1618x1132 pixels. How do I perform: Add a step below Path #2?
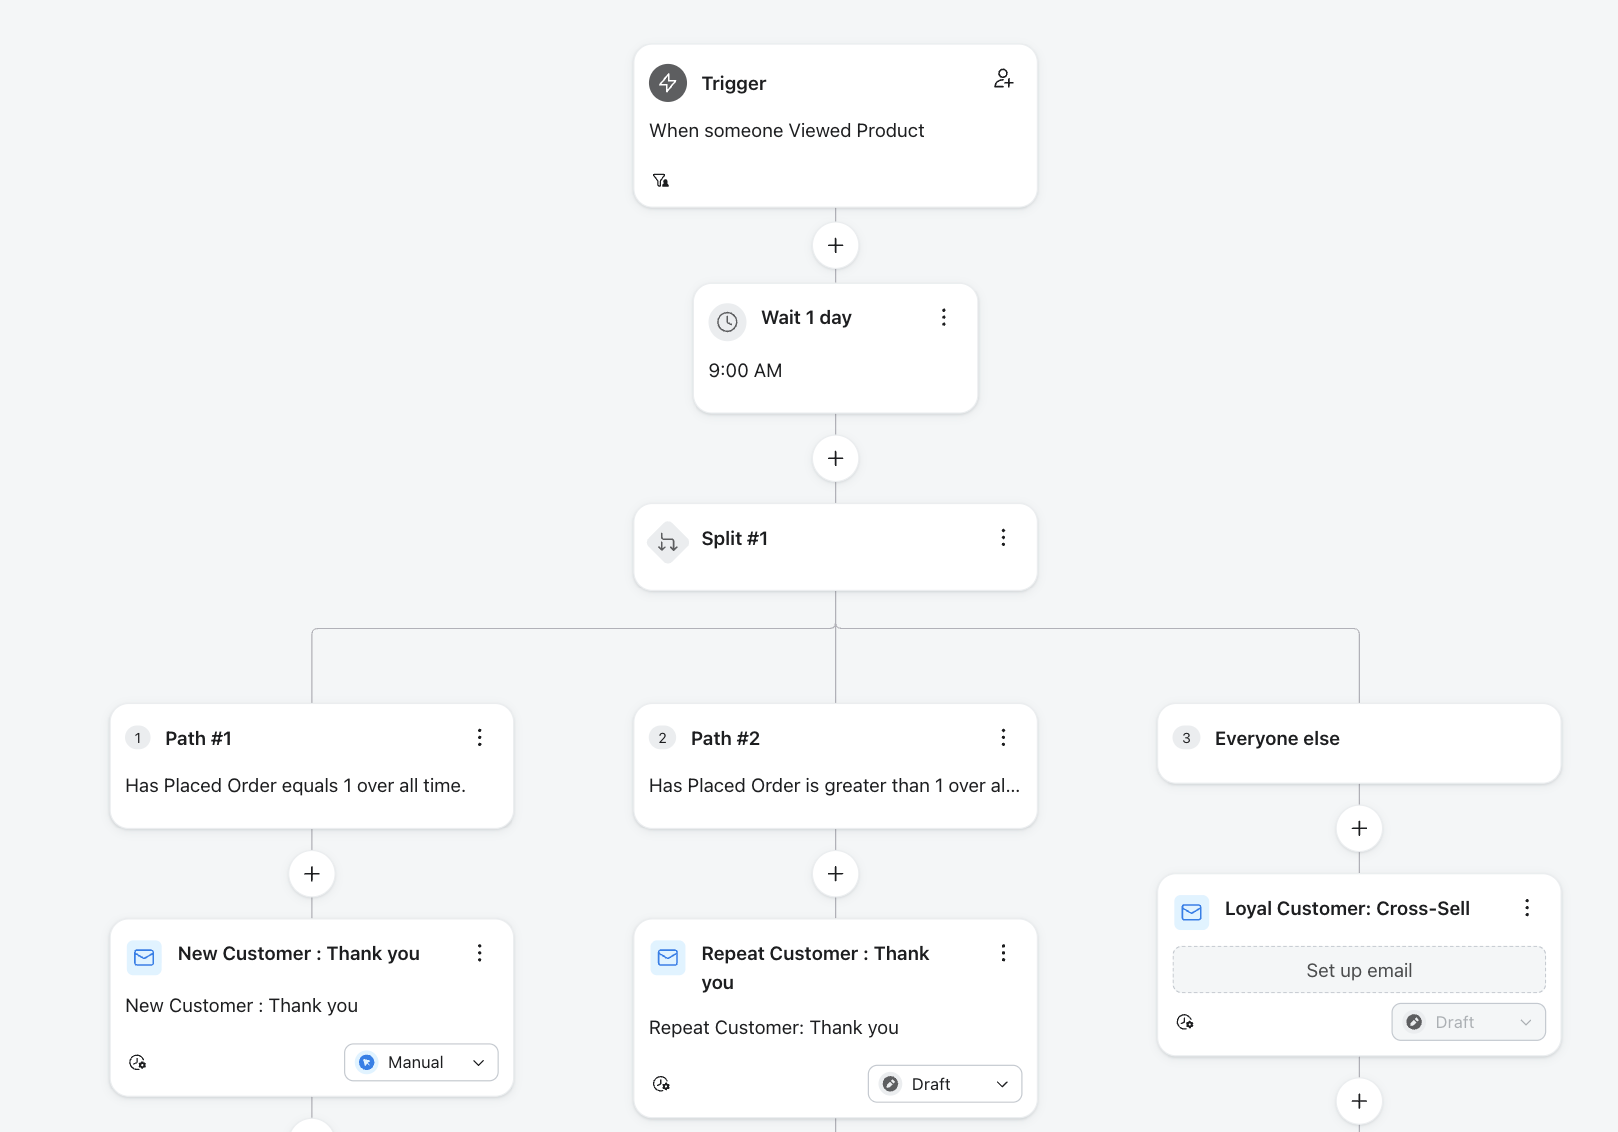[x=836, y=874]
